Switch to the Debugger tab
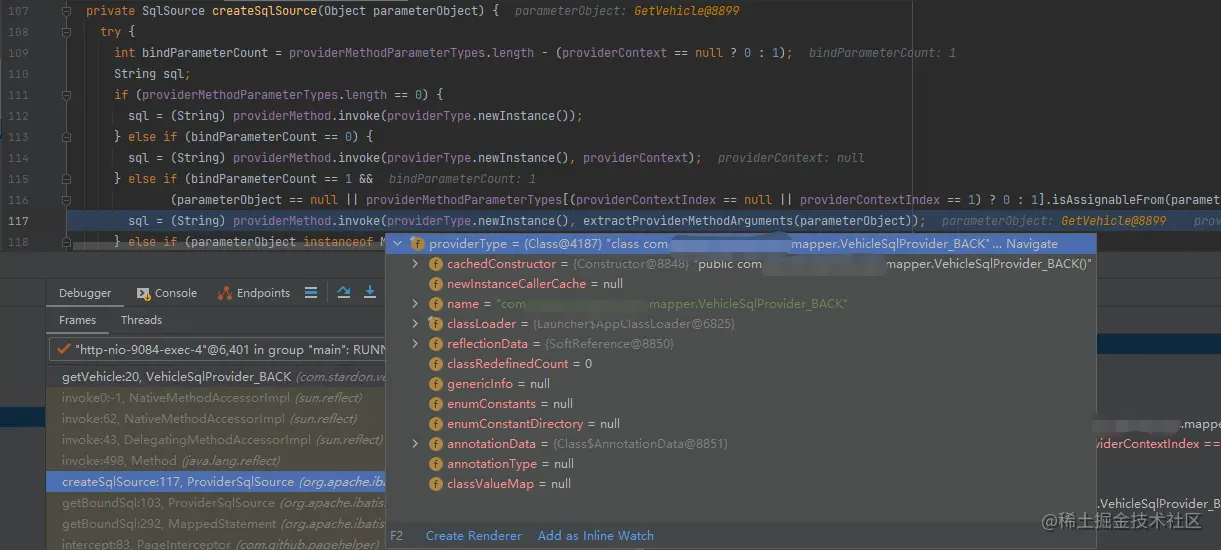 [85, 293]
